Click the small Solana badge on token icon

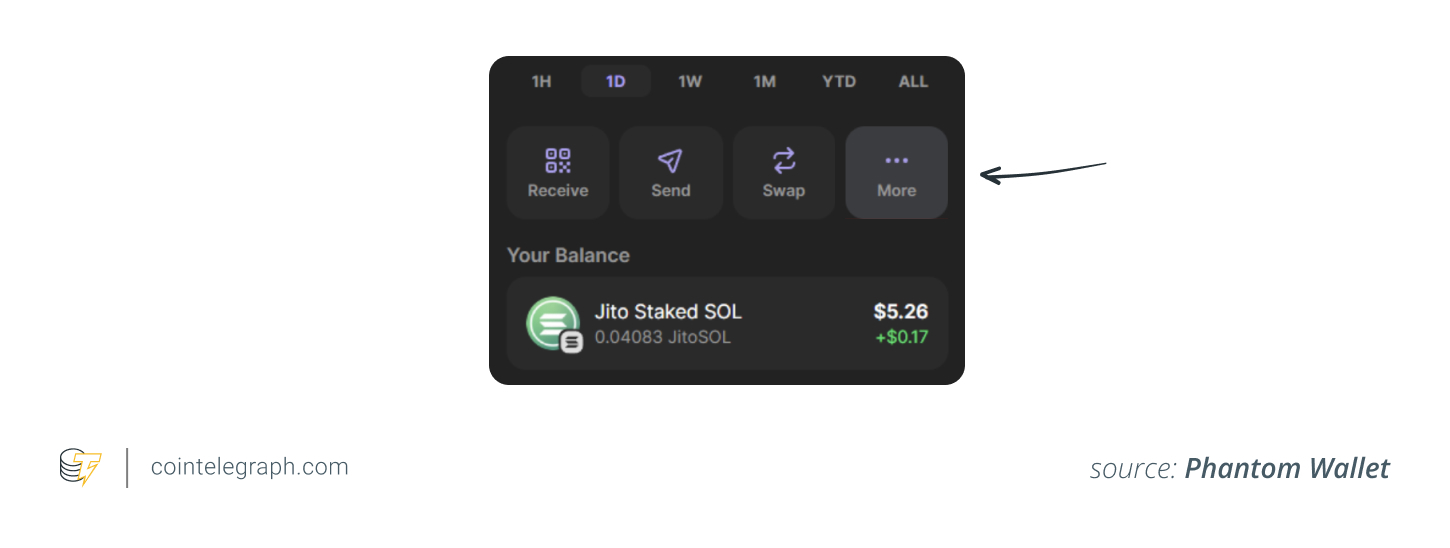click(571, 342)
